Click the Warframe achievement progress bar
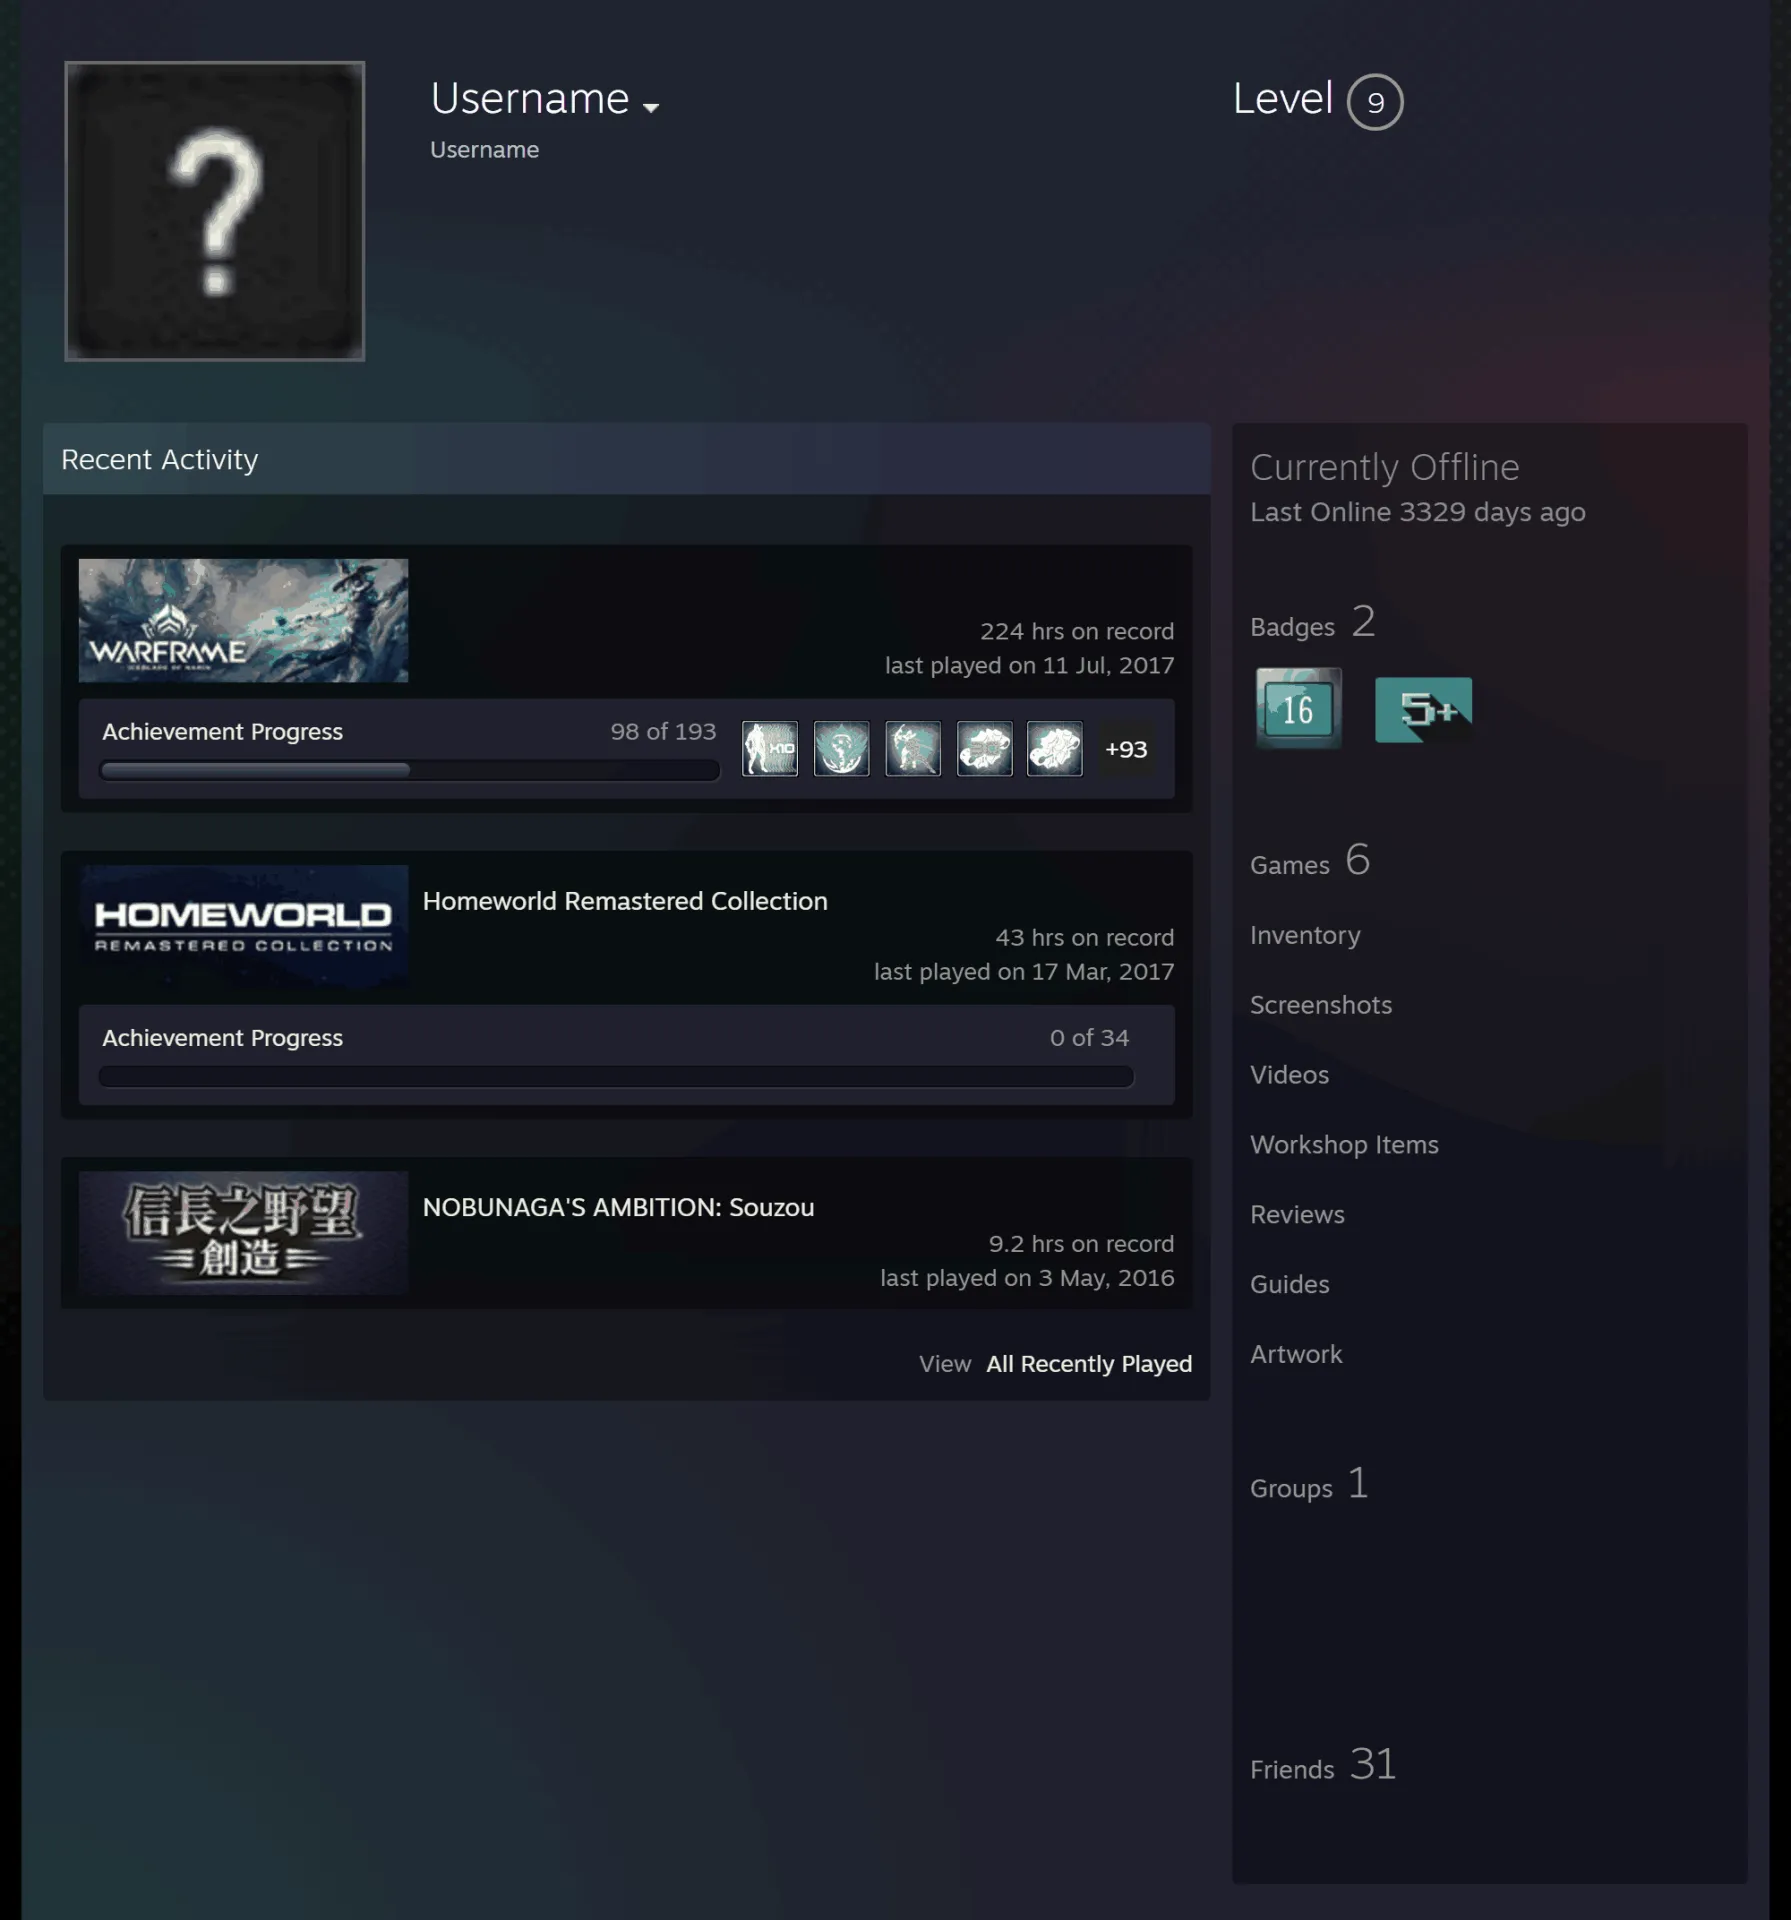The height and width of the screenshot is (1920, 1791). [x=409, y=770]
